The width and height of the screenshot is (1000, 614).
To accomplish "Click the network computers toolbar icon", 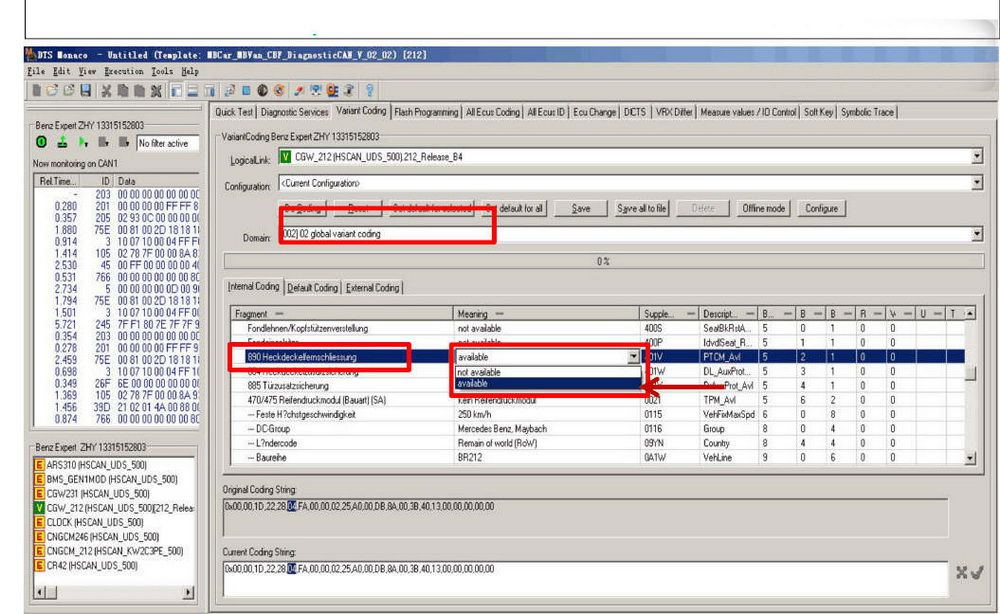I will coord(315,91).
